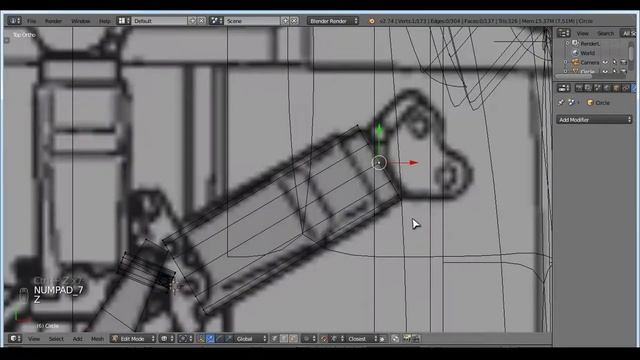
Task: Open the Outliner editor type selector
Action: click(564, 33)
